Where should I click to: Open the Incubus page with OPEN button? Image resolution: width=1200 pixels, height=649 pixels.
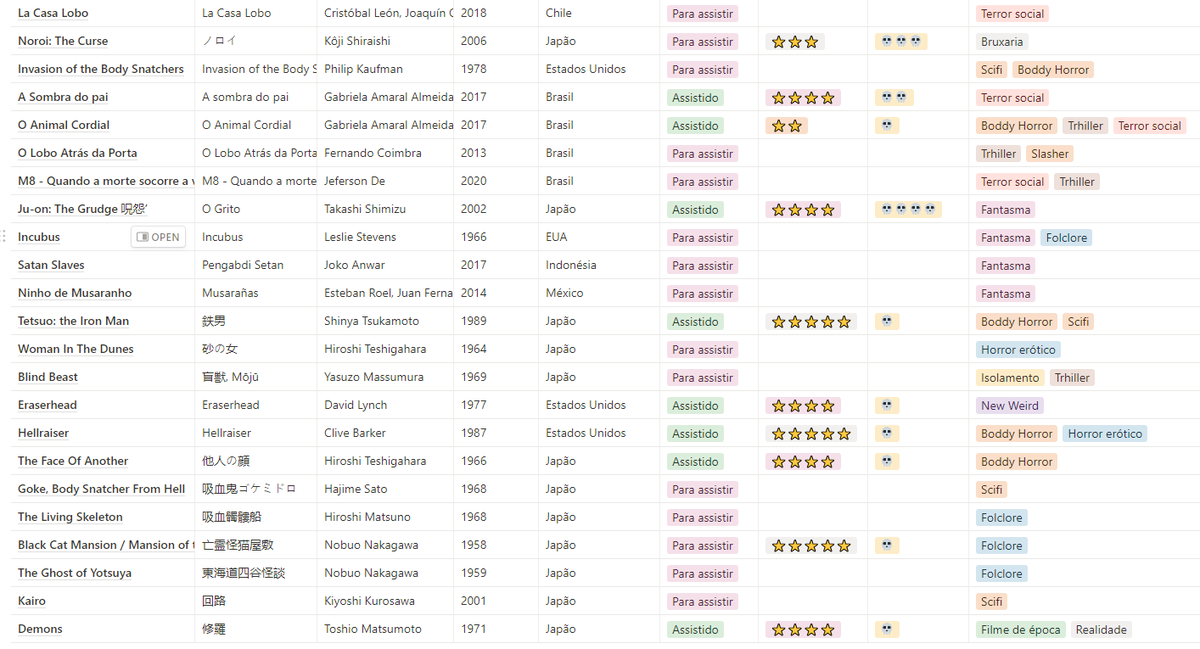tap(158, 237)
